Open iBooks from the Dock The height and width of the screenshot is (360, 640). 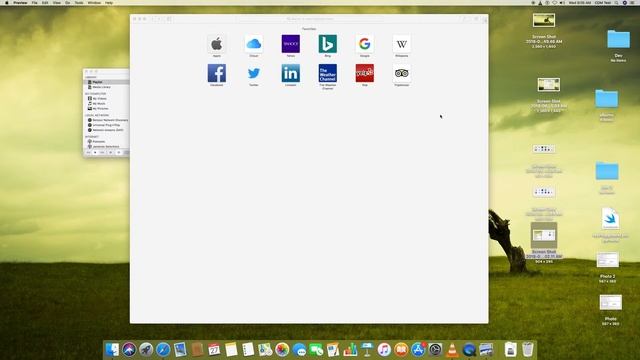[x=401, y=350]
